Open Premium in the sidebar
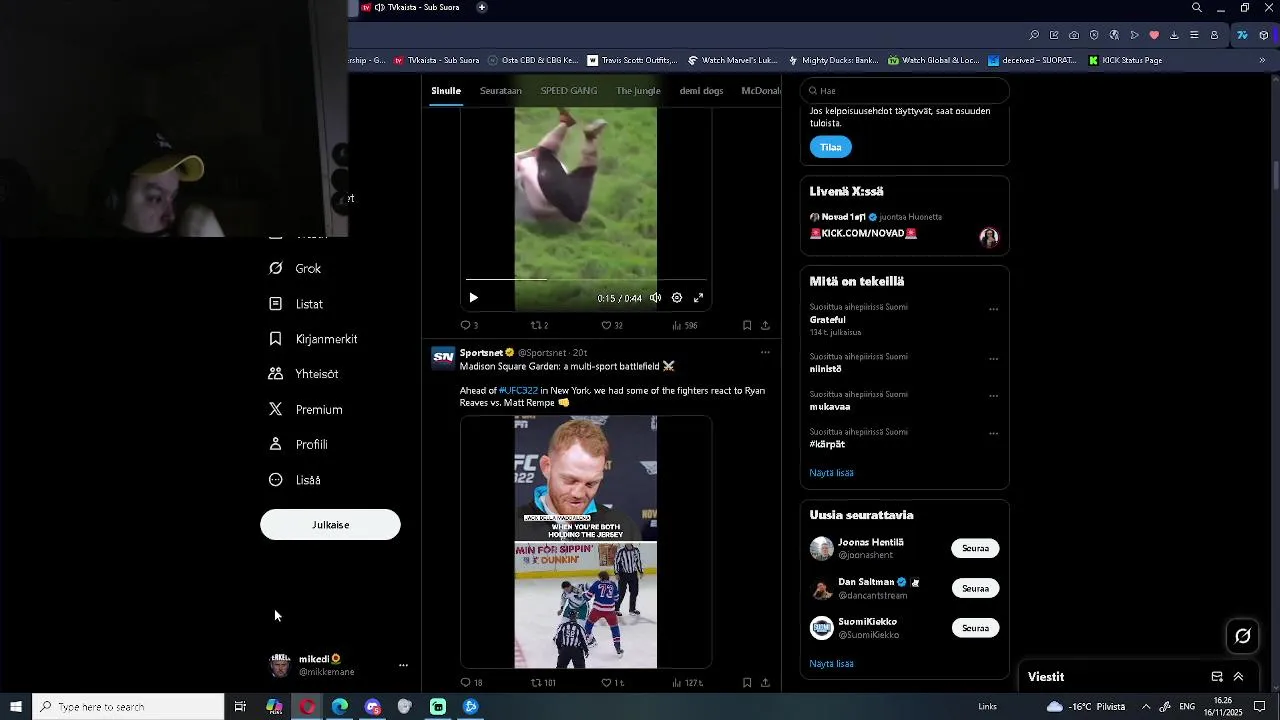Image resolution: width=1280 pixels, height=720 pixels. point(306,410)
